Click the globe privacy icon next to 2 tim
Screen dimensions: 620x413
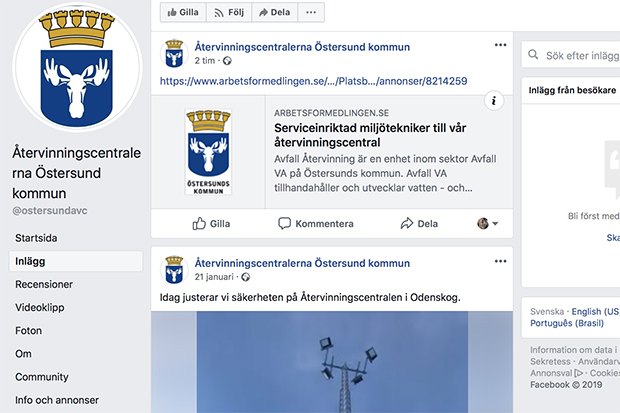(x=227, y=61)
